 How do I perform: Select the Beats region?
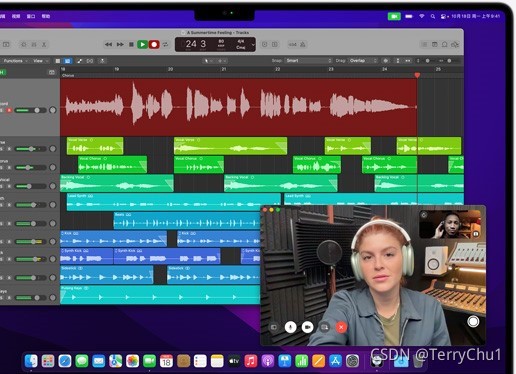click(187, 221)
